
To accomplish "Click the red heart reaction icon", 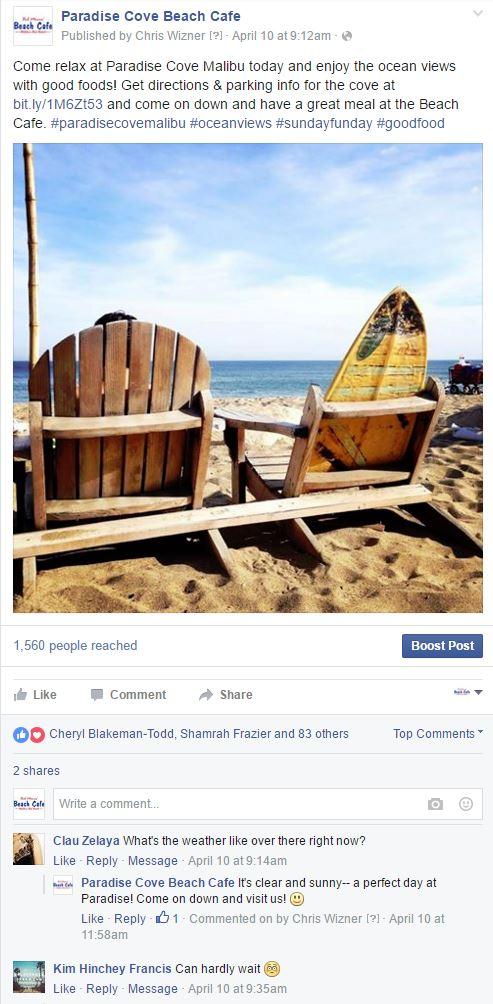I will (37, 734).
